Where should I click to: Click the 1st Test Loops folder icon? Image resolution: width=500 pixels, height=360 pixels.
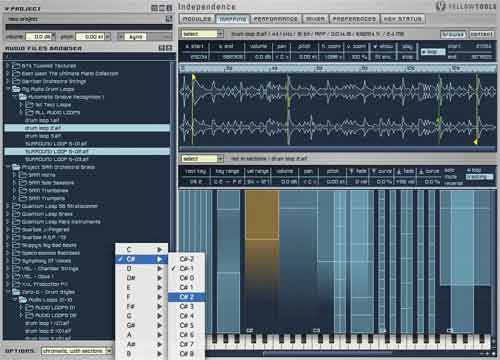coord(30,105)
